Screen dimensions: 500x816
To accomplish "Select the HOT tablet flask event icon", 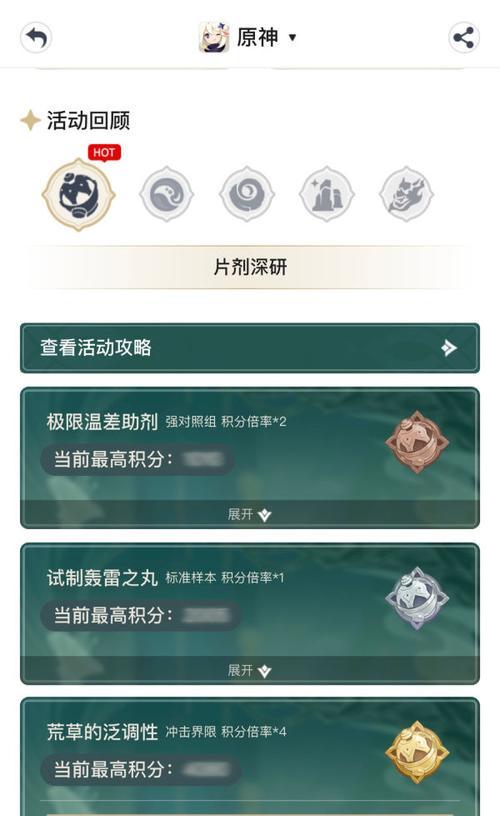I will coord(79,194).
